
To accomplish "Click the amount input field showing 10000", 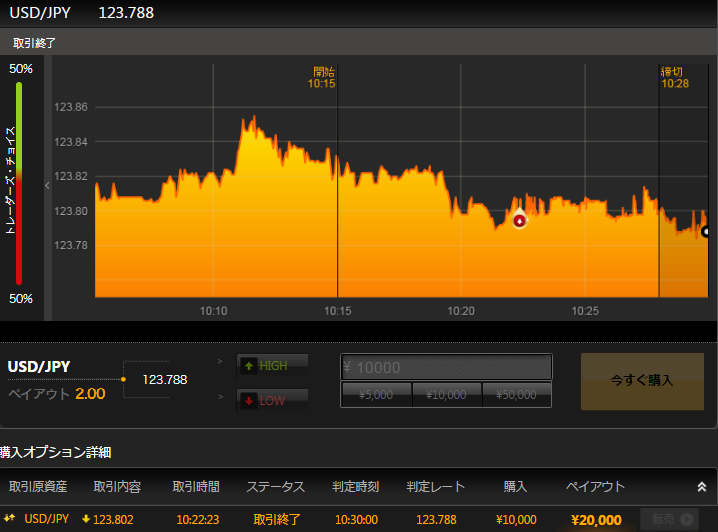I will coord(446,367).
